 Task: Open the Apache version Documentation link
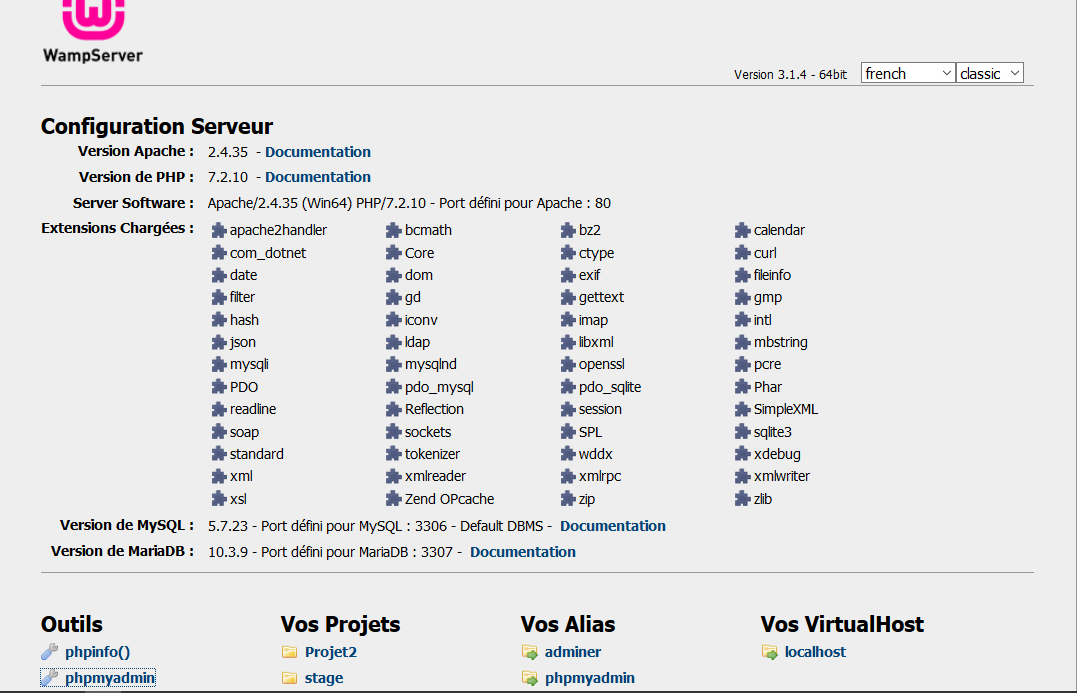[x=318, y=152]
